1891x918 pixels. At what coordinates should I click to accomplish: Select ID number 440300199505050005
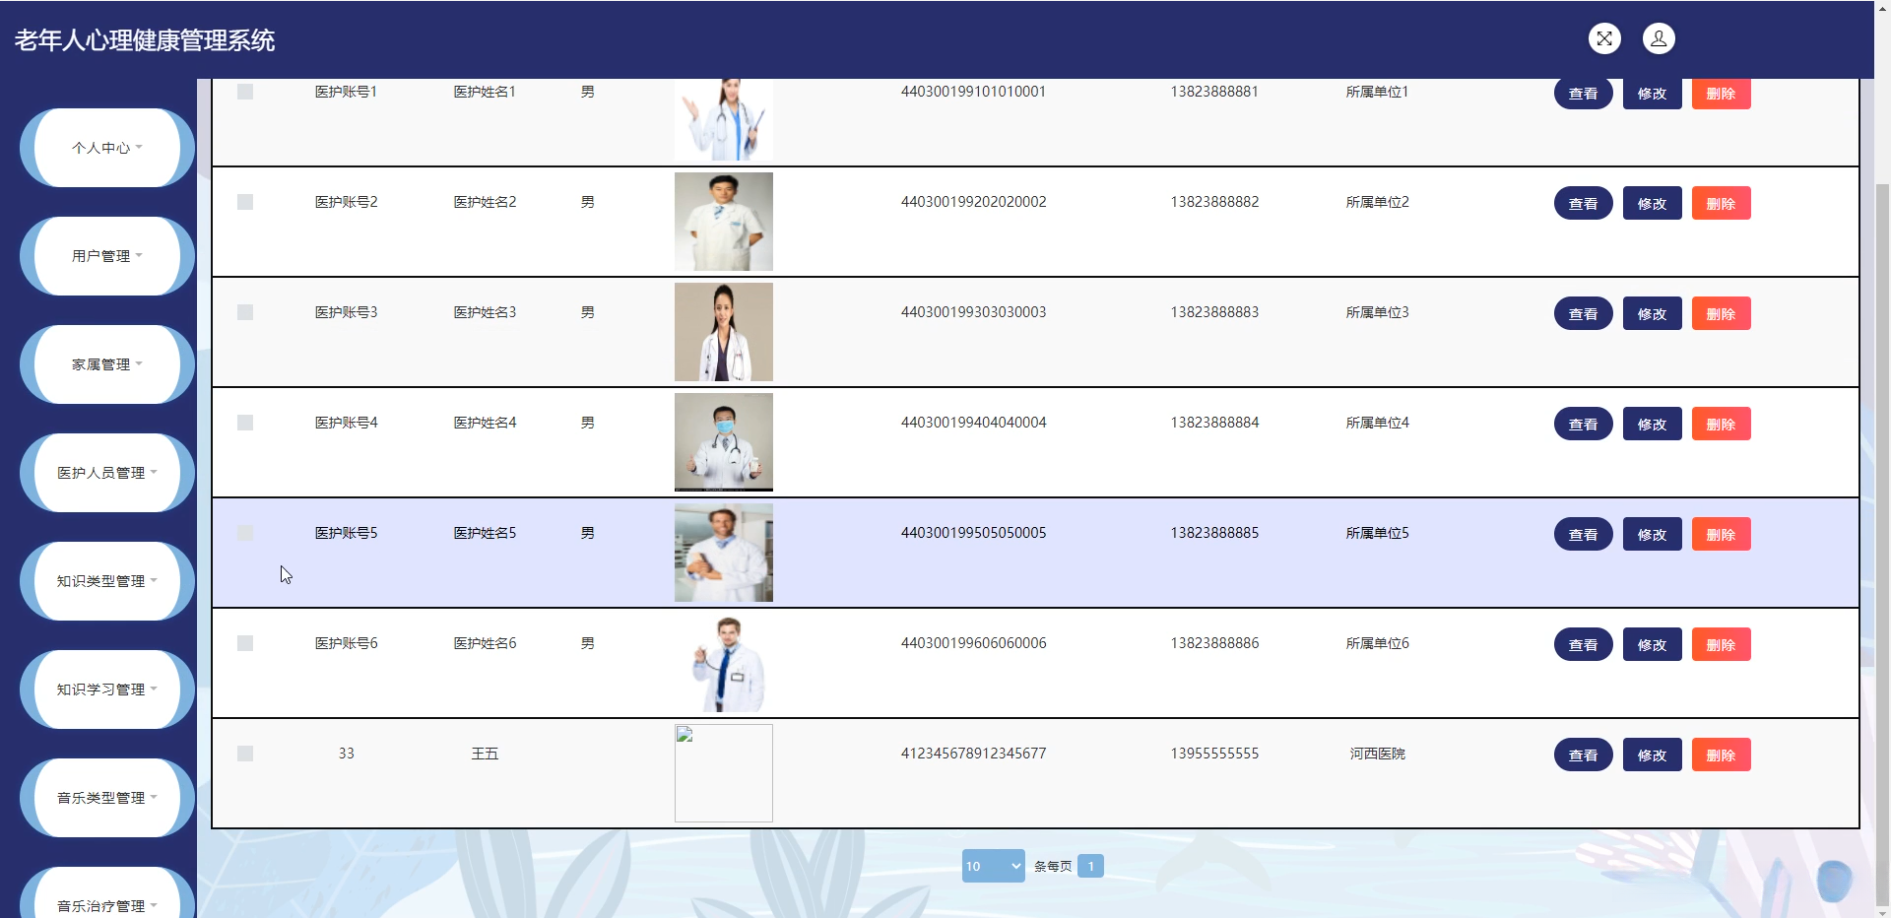click(x=973, y=533)
